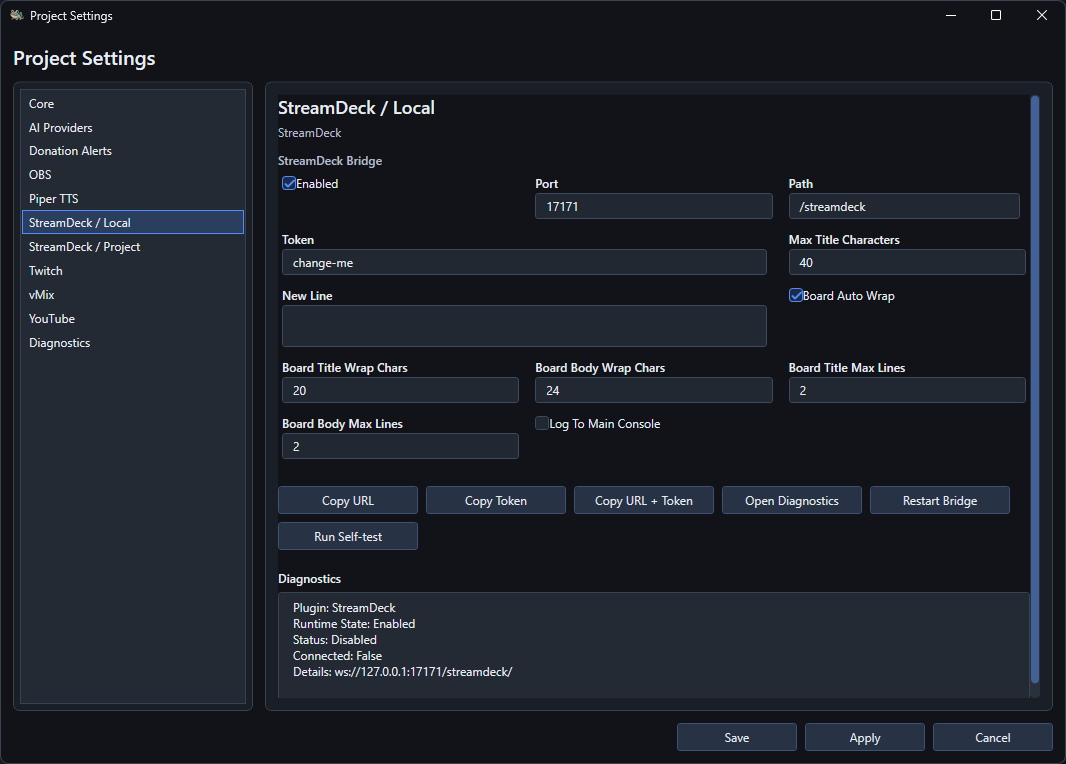The height and width of the screenshot is (764, 1066).
Task: Click 'Connected: False' diagnostics line
Action: [x=337, y=656]
